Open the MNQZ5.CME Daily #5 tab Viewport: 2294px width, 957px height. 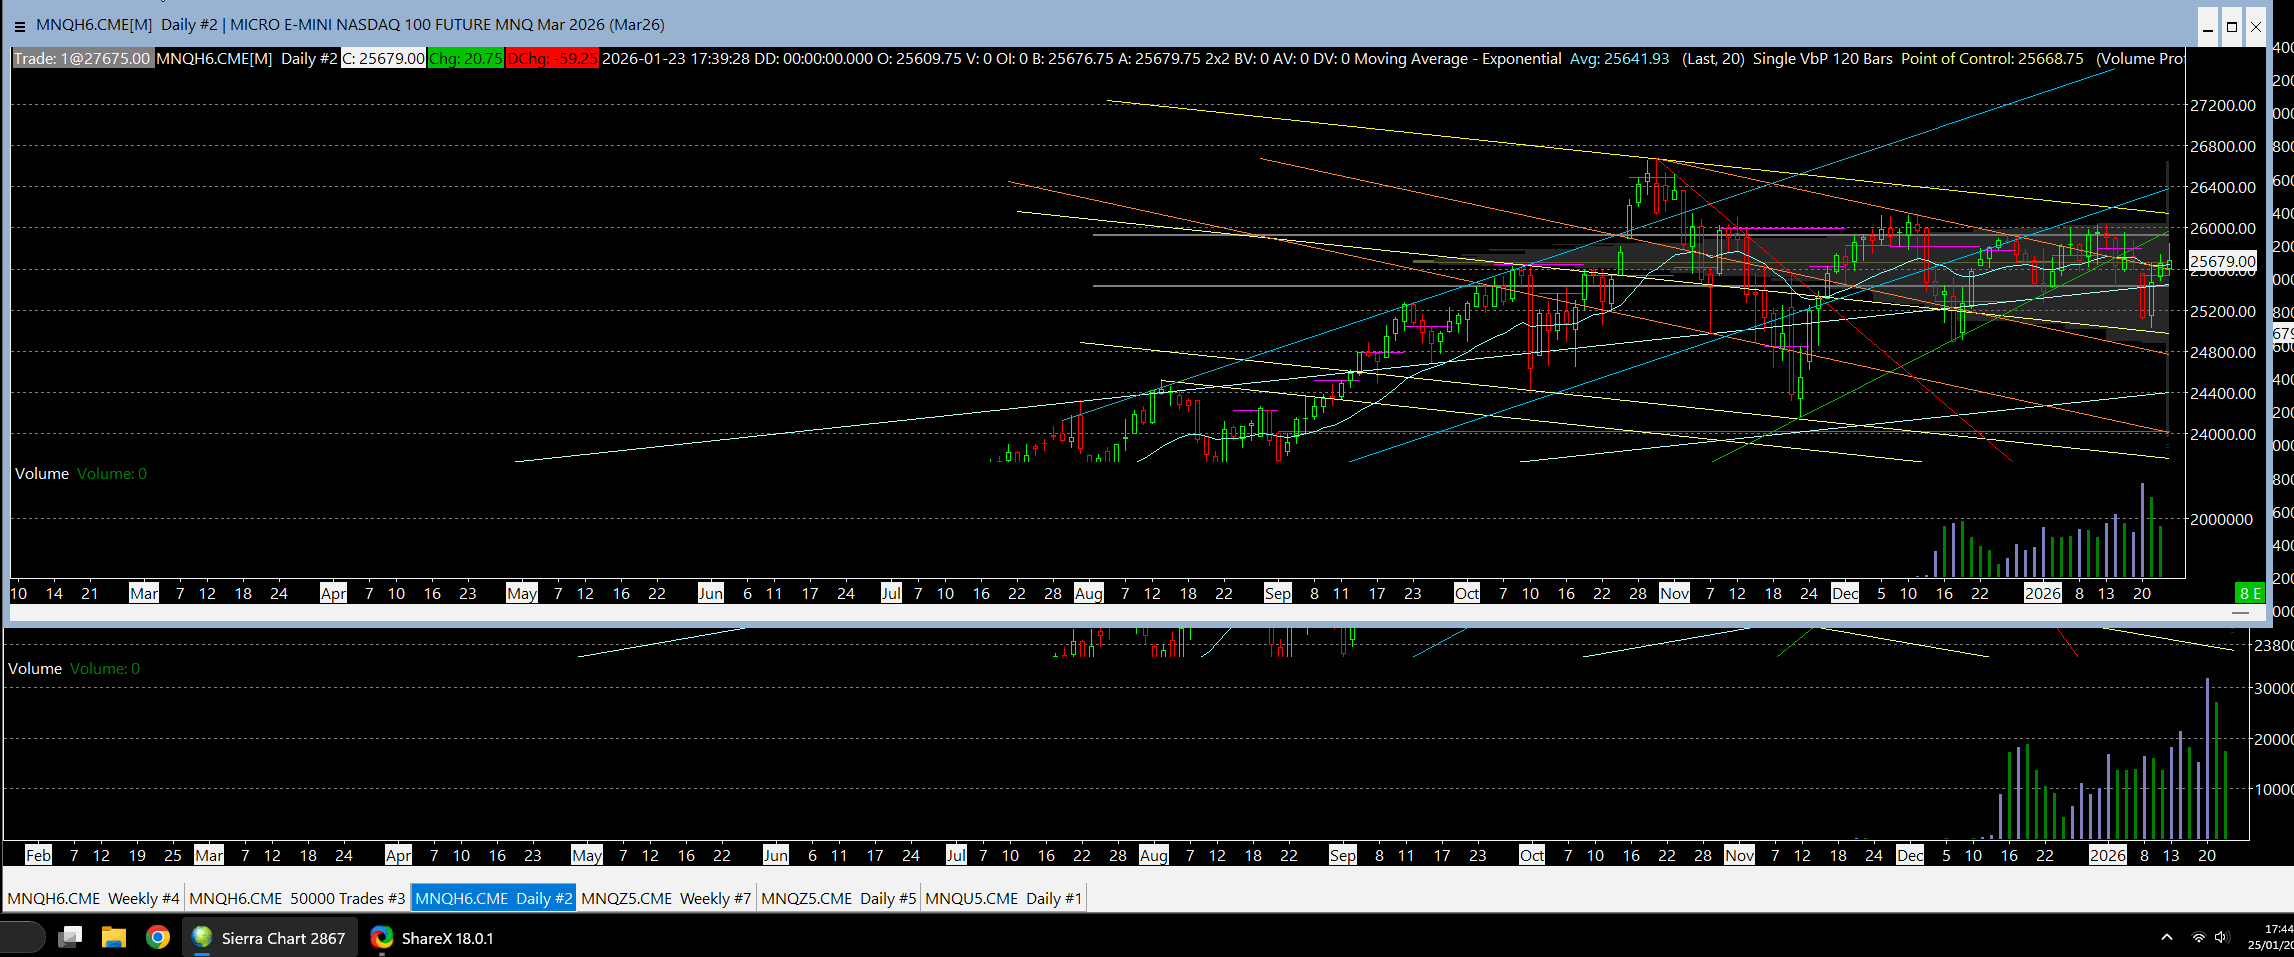coord(838,898)
